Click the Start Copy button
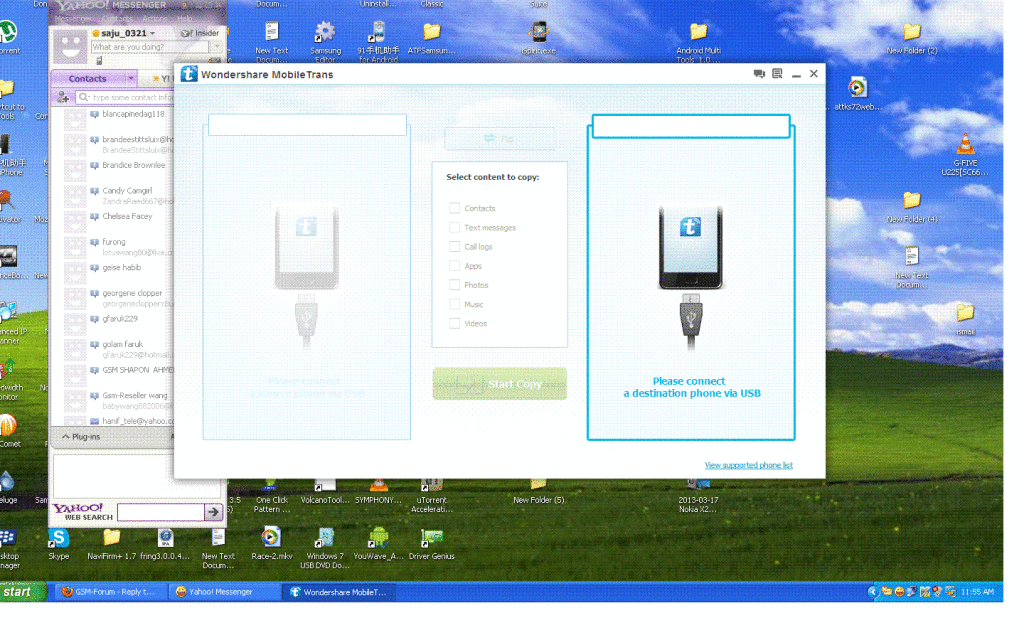The height and width of the screenshot is (640, 1024). (500, 384)
